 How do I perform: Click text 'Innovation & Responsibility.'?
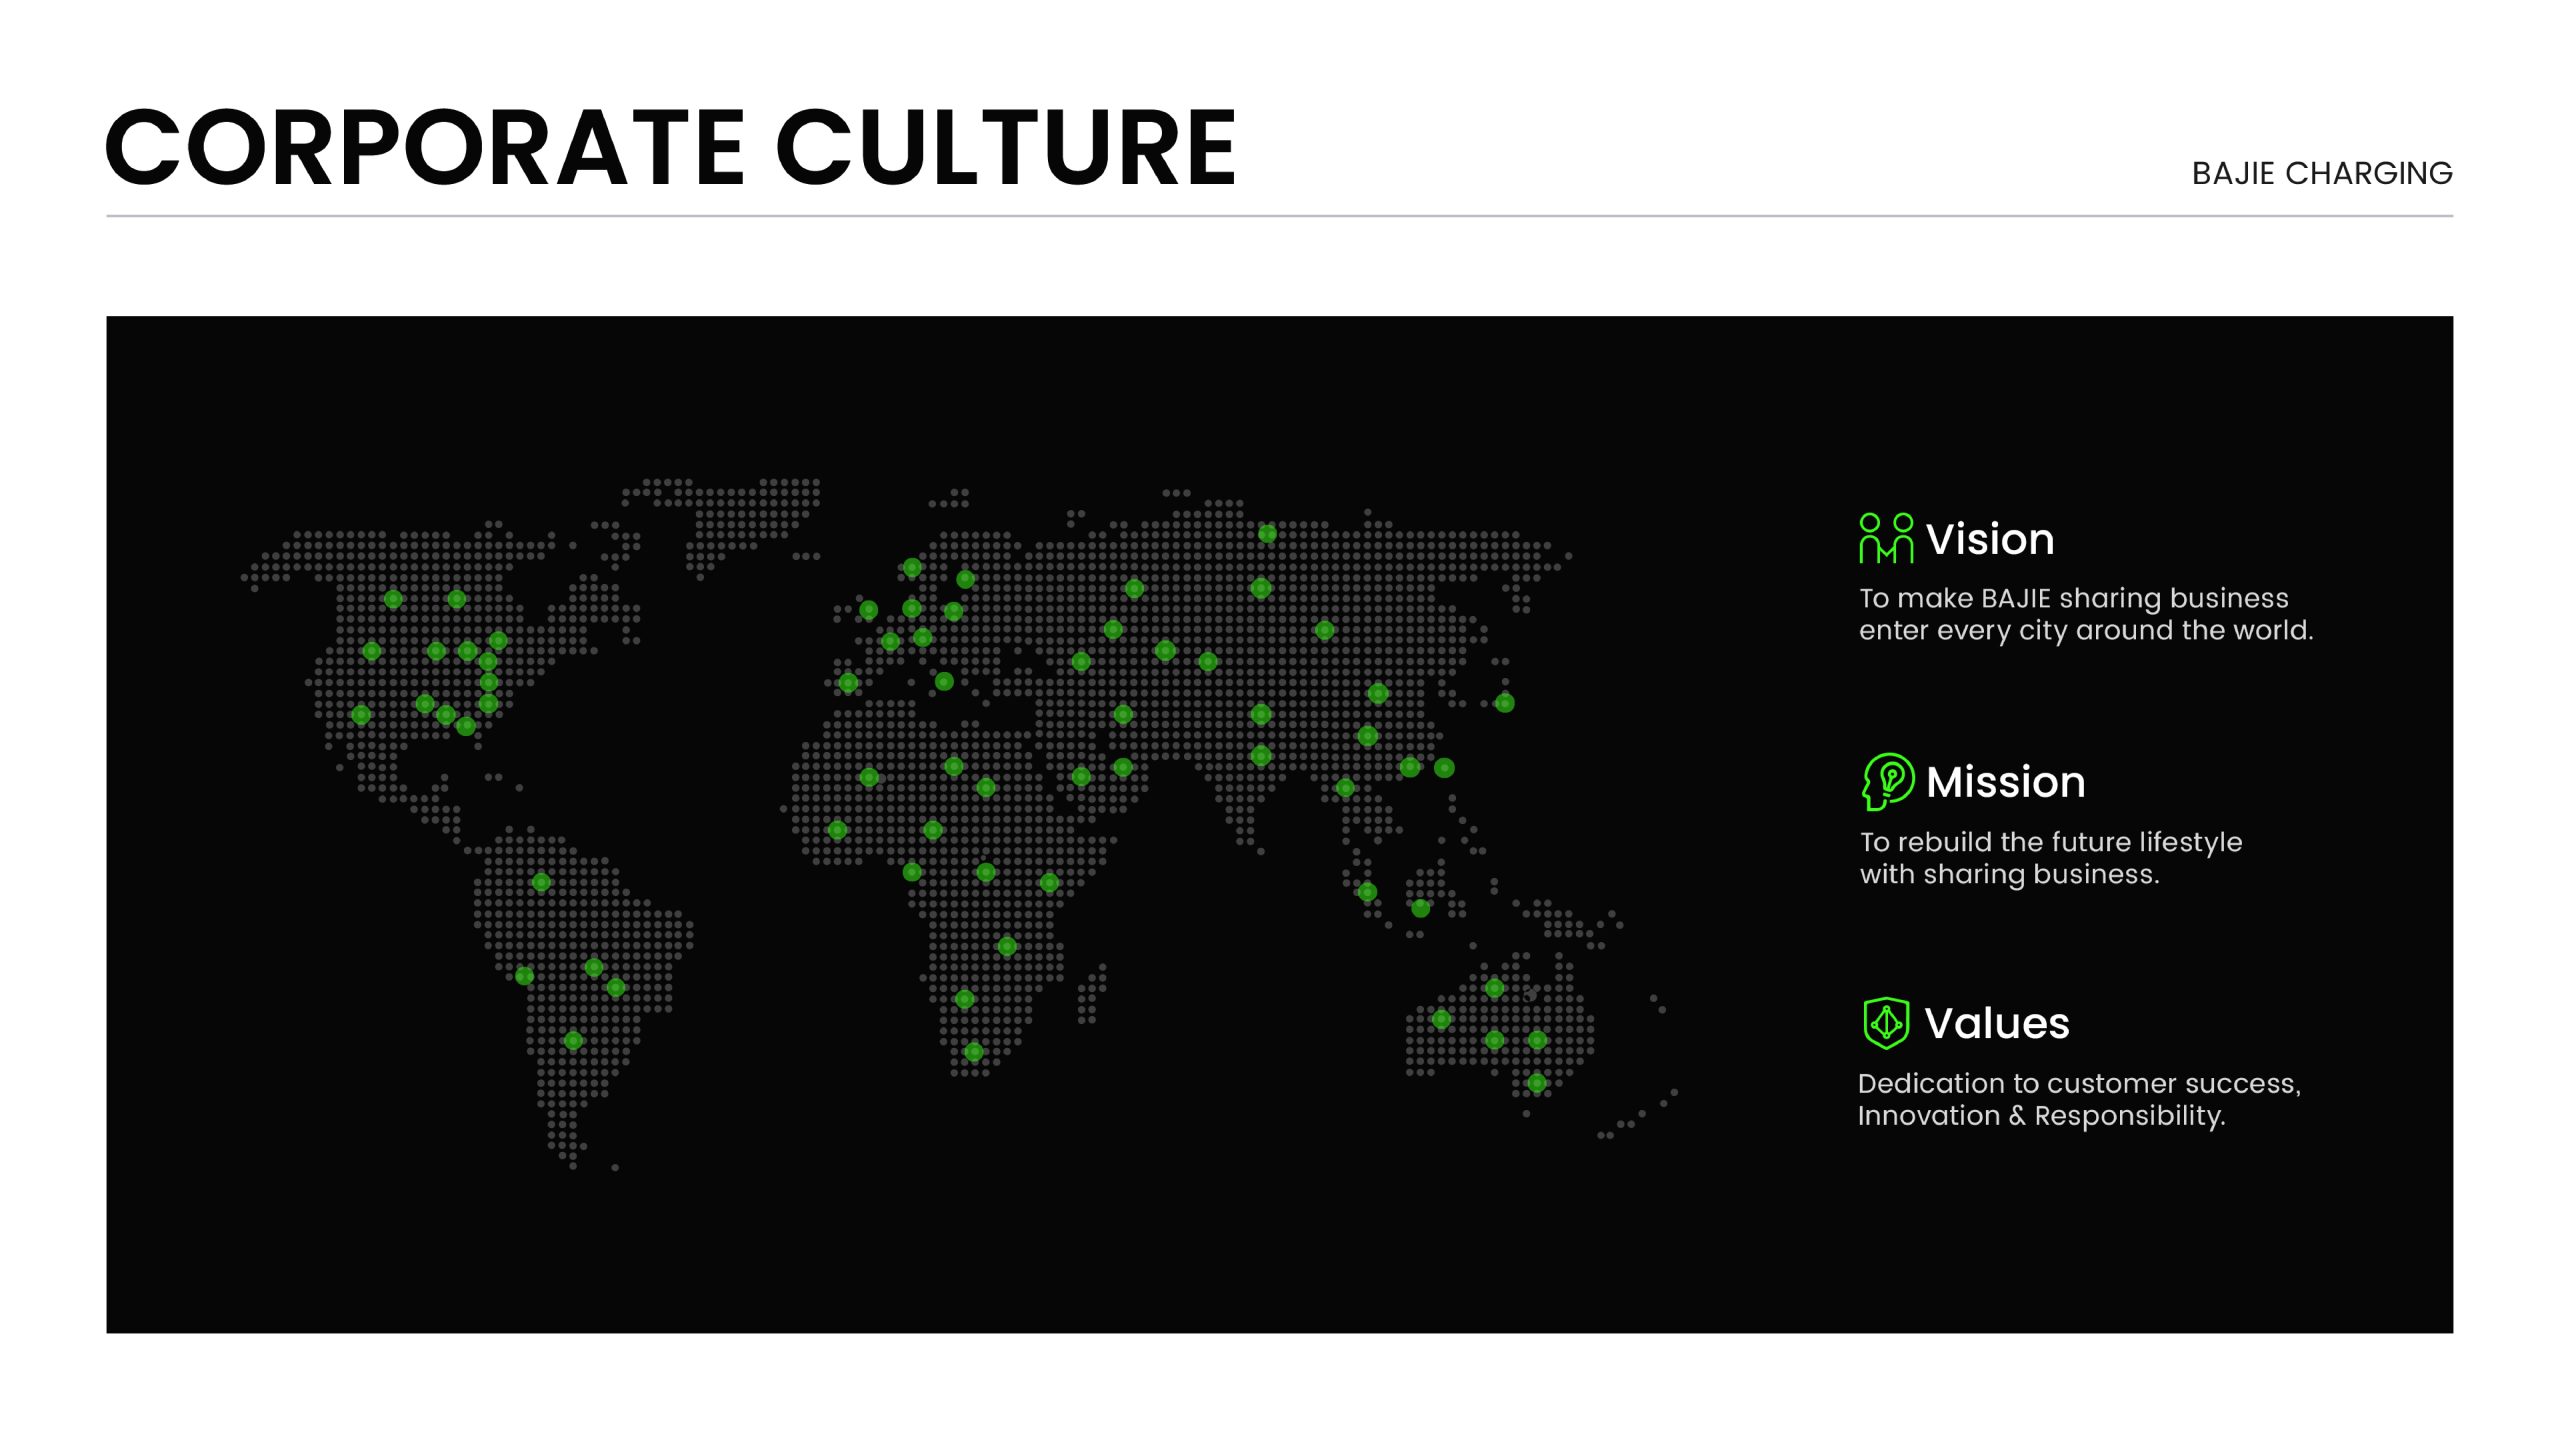tap(2042, 1115)
